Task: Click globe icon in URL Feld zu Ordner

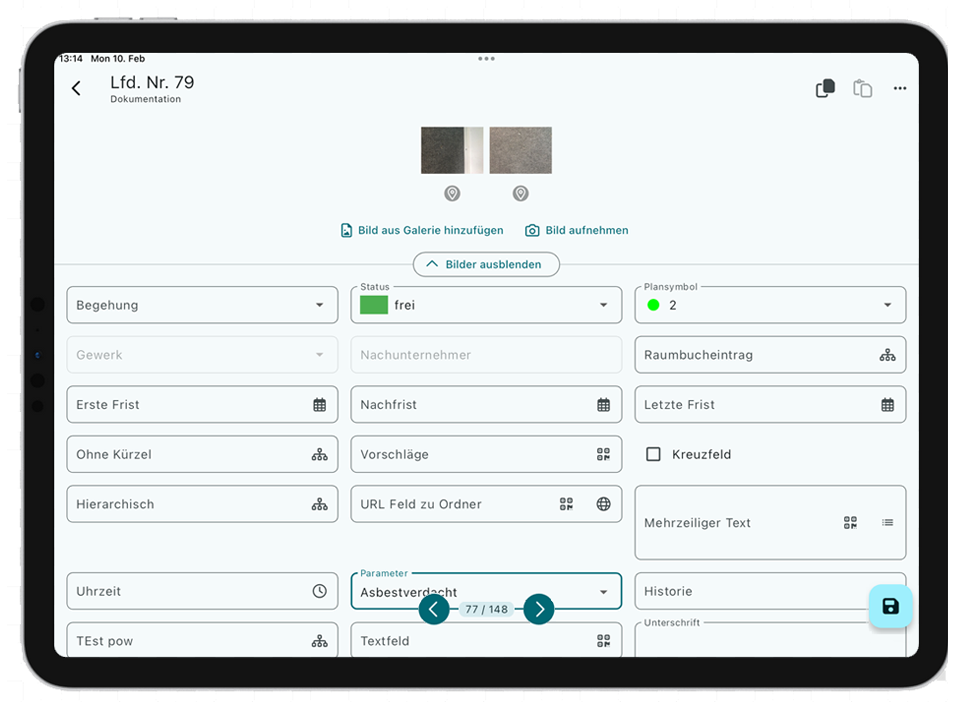Action: click(x=603, y=504)
